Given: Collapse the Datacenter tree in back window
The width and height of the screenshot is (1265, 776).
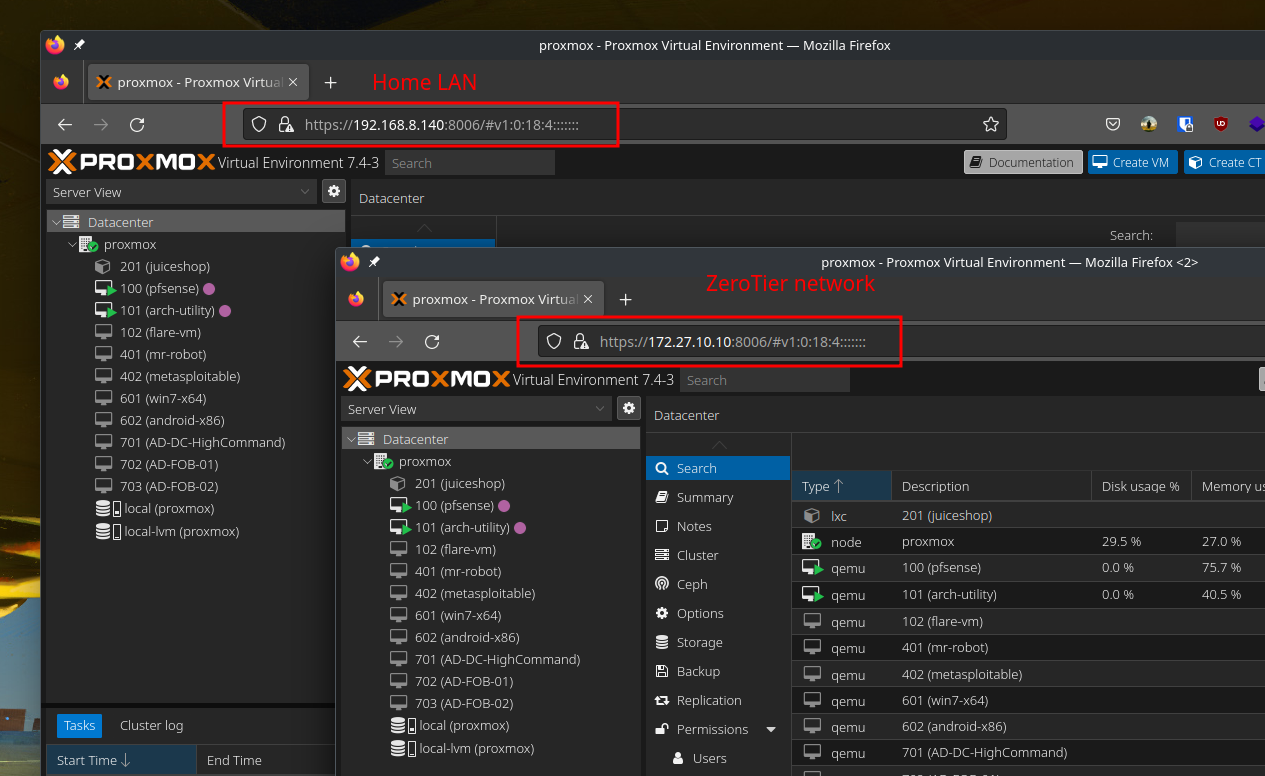Looking at the screenshot, I should (x=54, y=222).
